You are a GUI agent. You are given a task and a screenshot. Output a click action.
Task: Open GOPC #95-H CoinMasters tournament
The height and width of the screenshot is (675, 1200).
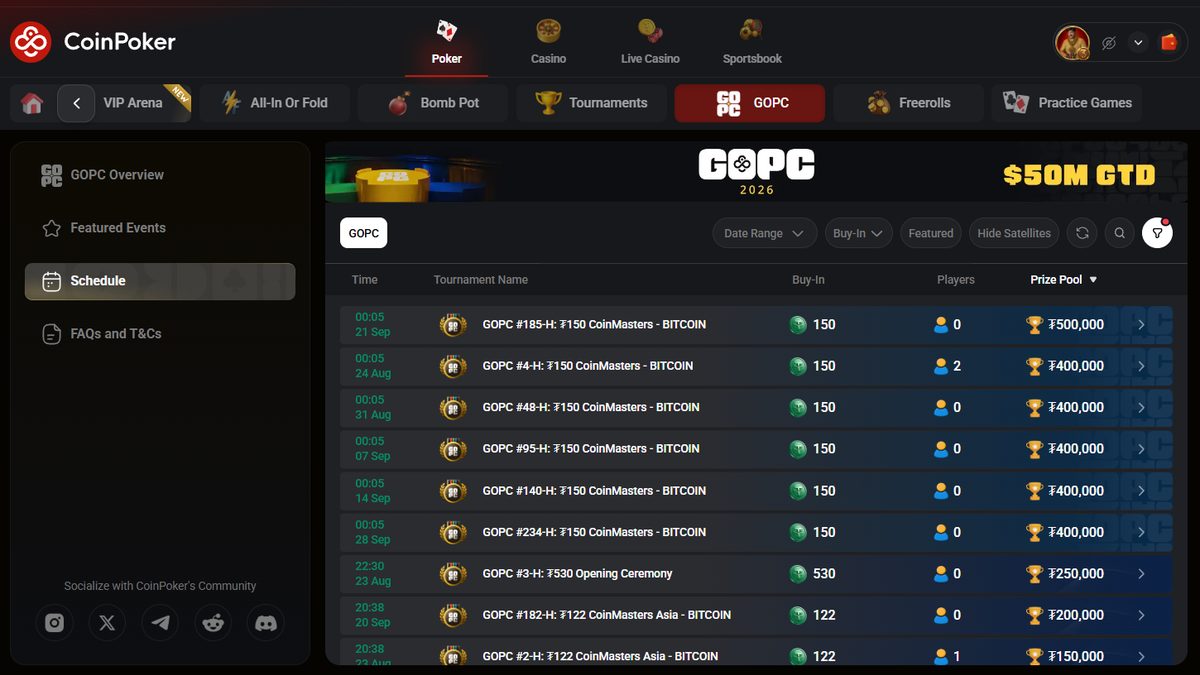[756, 449]
